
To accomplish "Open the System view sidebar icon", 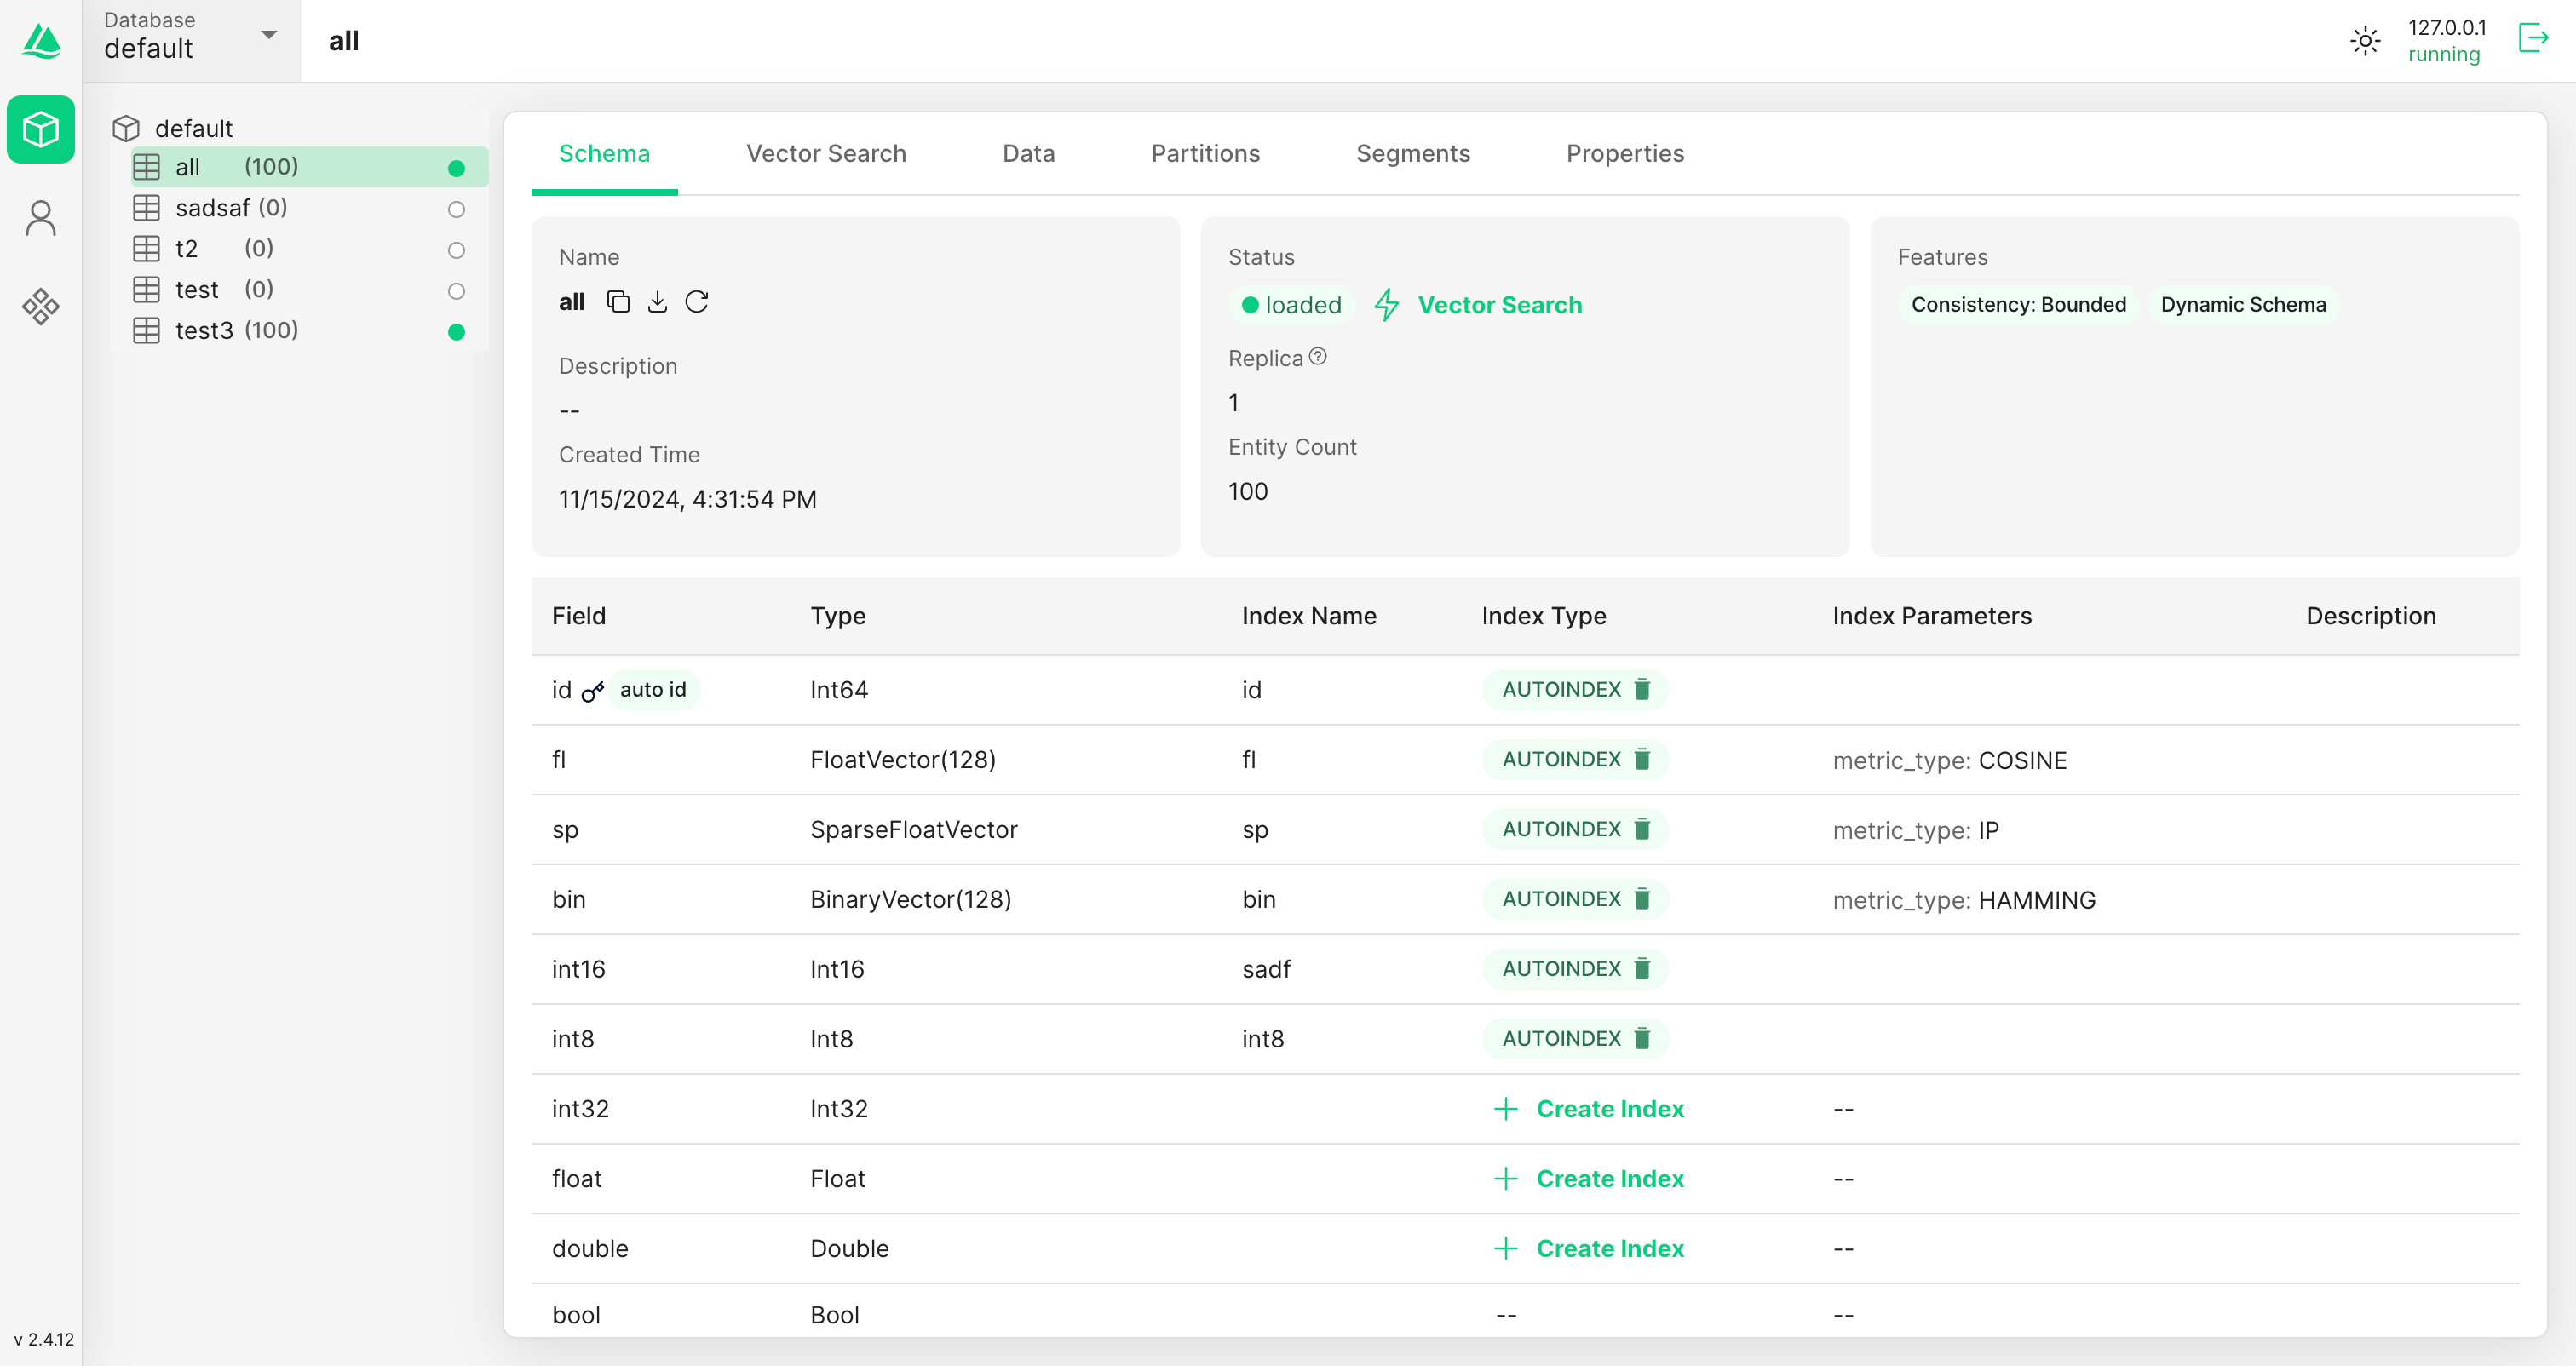I will tap(41, 306).
